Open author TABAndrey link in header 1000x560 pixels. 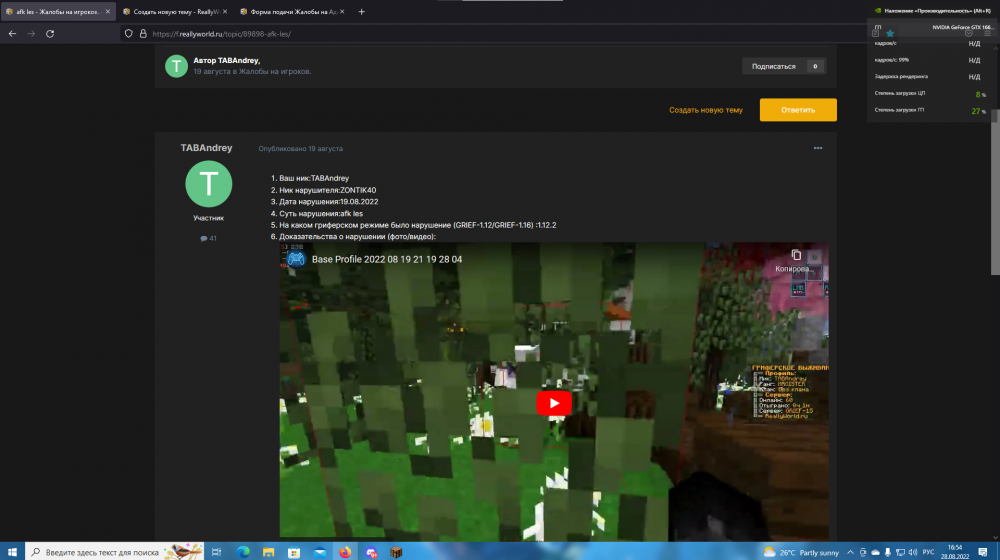click(239, 61)
